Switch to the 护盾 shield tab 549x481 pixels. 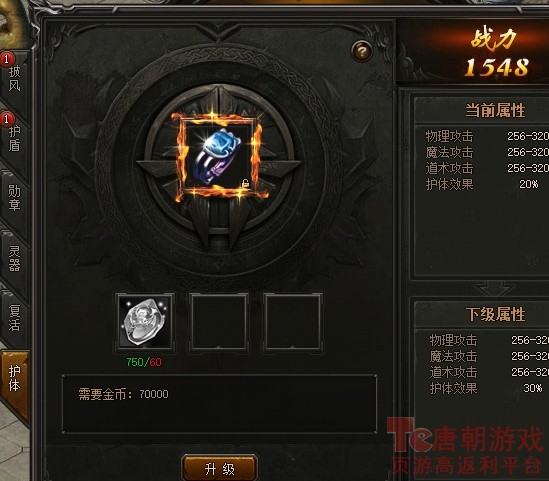click(x=15, y=139)
